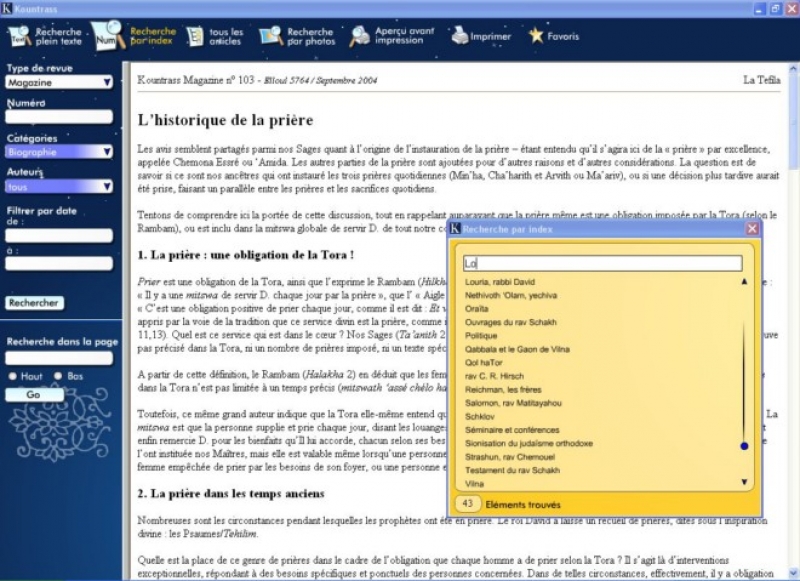The width and height of the screenshot is (800, 581).
Task: Select 'Louria, rabbi David' in index list
Action: coord(499,282)
